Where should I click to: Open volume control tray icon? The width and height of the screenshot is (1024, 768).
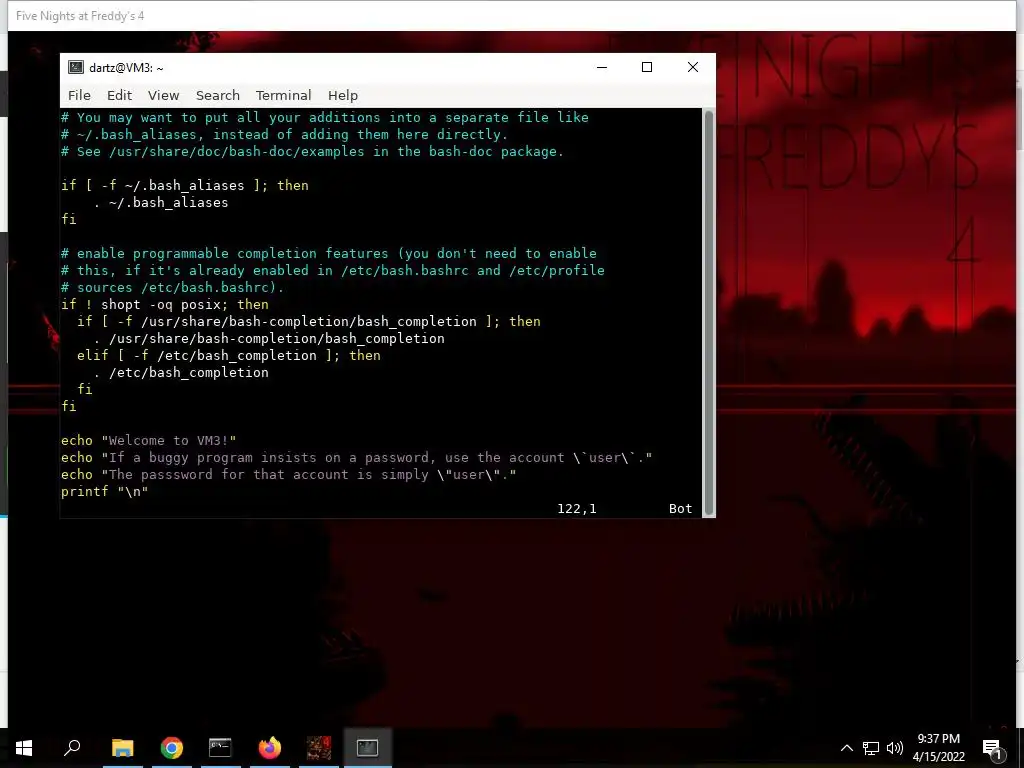[x=895, y=748]
